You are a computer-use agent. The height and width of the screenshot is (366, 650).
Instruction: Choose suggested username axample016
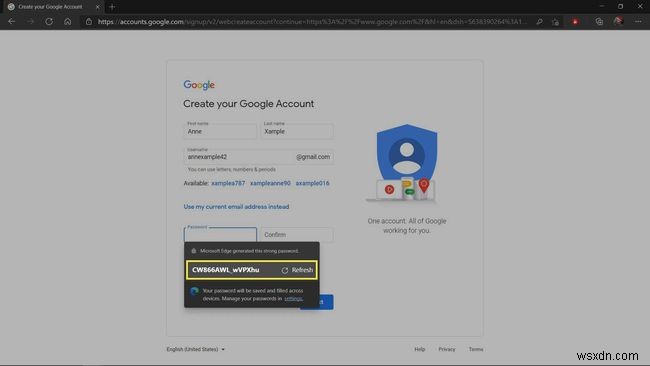tap(313, 183)
